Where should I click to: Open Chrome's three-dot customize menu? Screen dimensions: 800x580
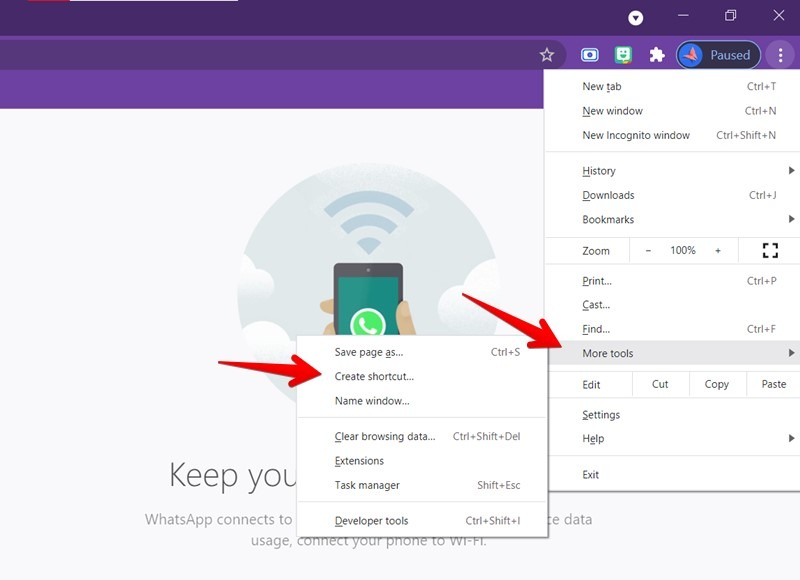click(x=780, y=55)
